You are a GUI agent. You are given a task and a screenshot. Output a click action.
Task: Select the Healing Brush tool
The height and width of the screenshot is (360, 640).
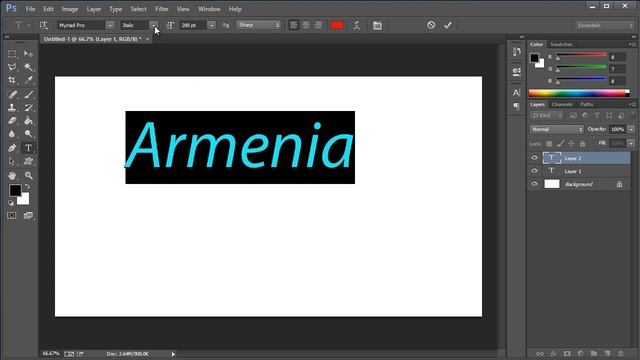[x=12, y=95]
